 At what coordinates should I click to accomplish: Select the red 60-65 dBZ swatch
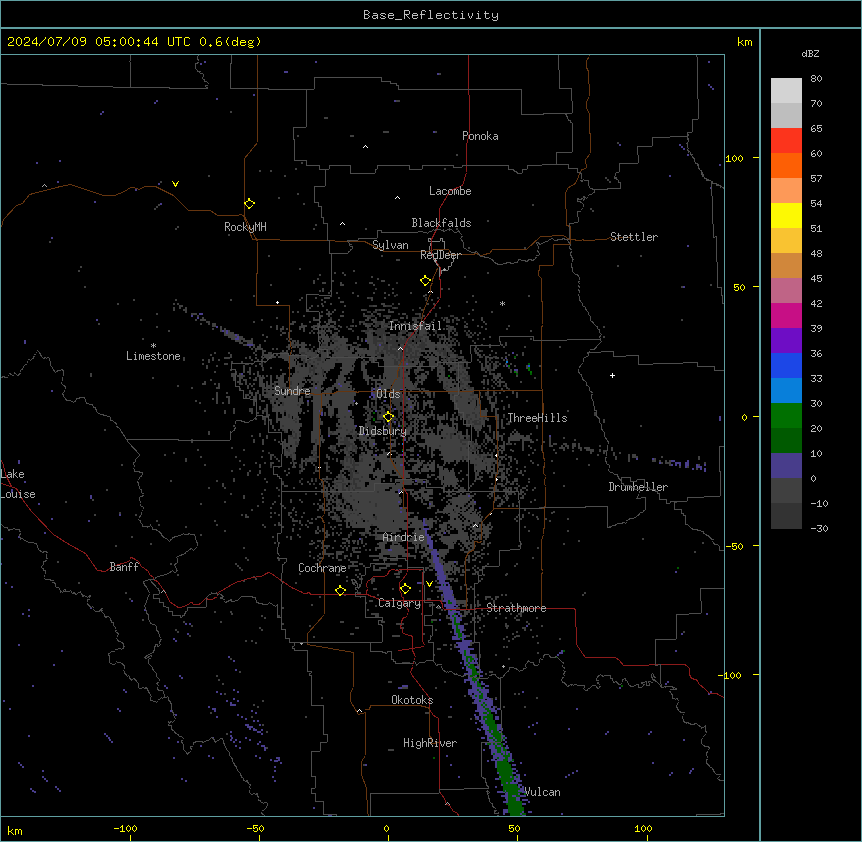pyautogui.click(x=786, y=140)
